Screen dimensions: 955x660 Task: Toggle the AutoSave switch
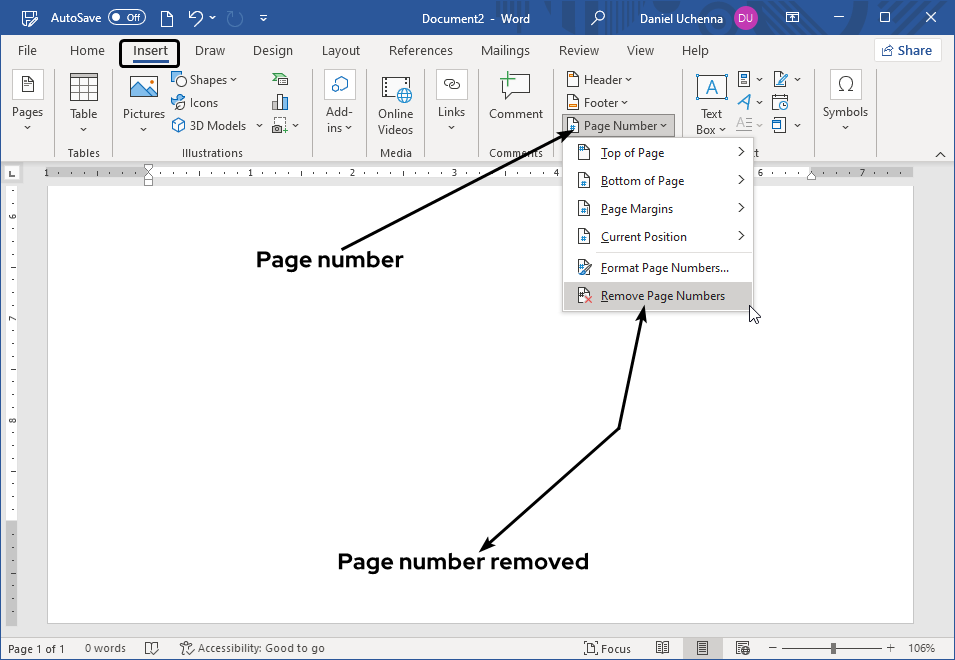[x=126, y=17]
